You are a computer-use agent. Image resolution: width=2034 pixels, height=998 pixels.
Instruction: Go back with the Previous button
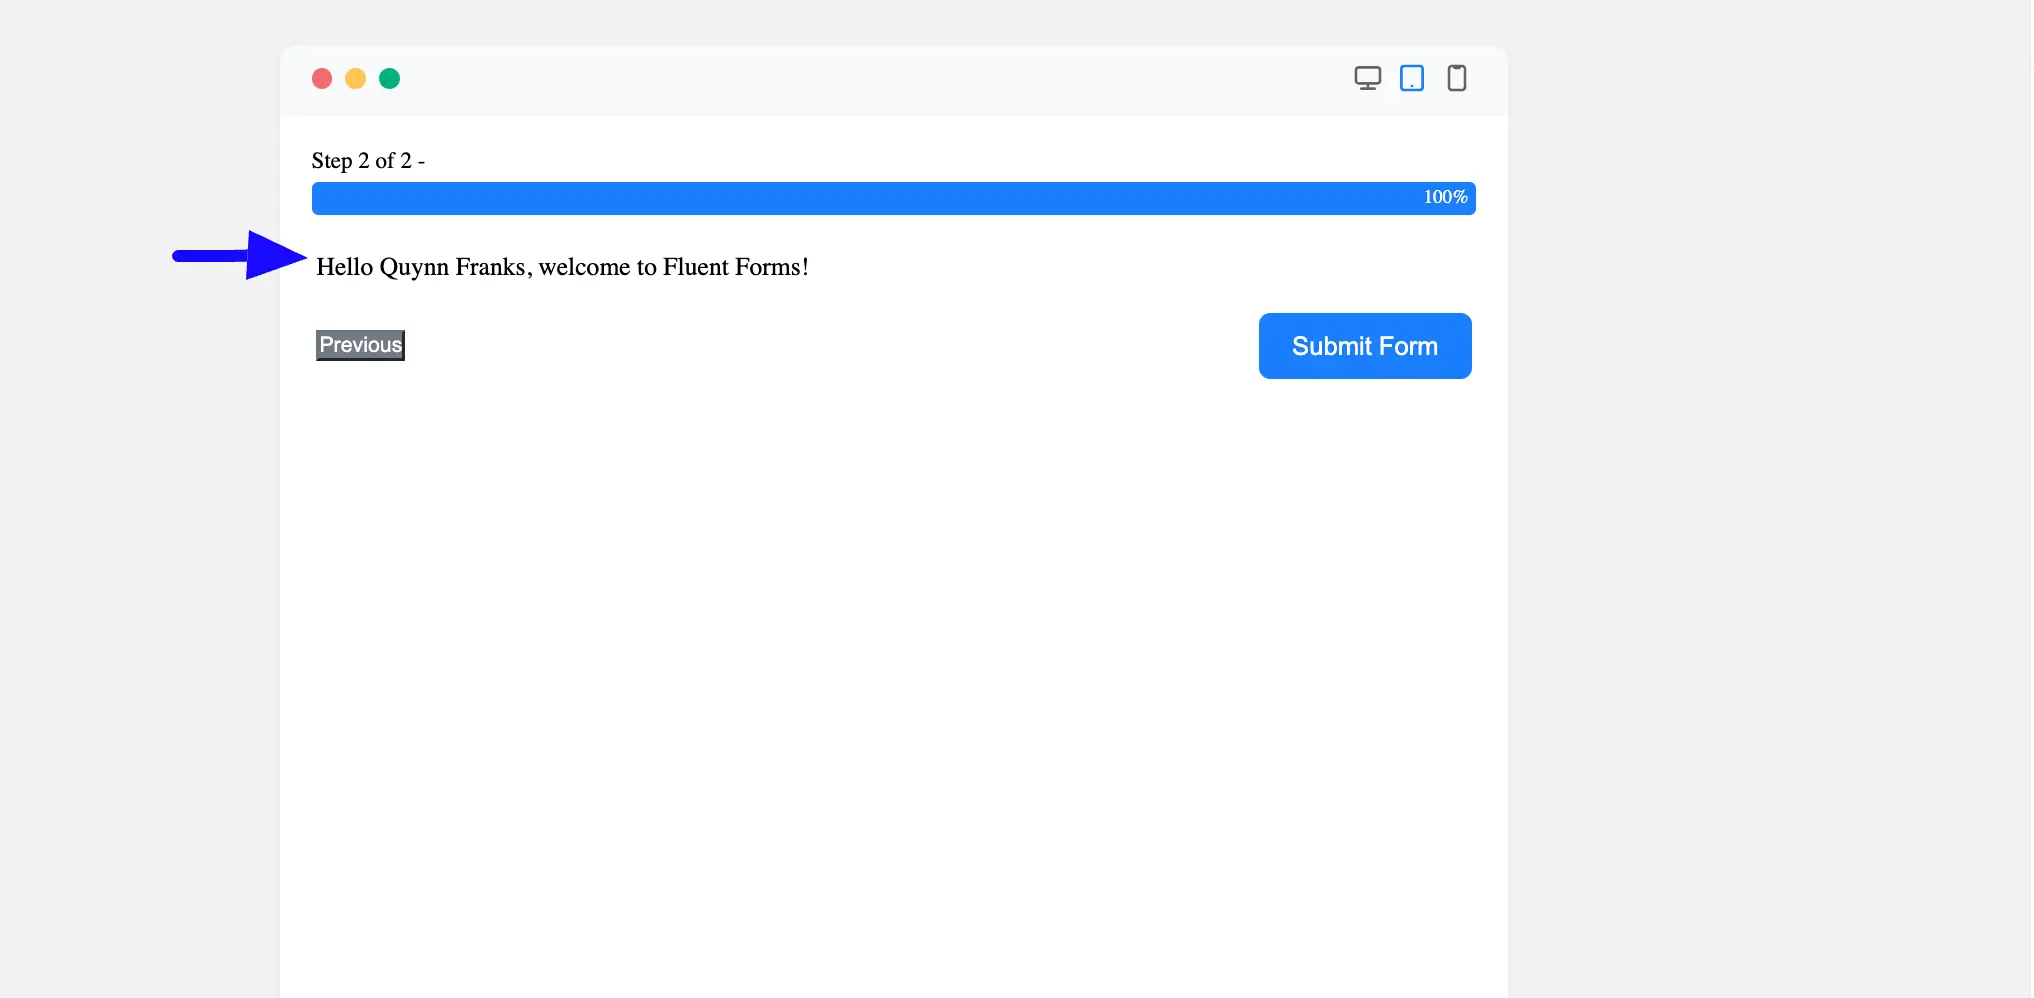(x=361, y=345)
